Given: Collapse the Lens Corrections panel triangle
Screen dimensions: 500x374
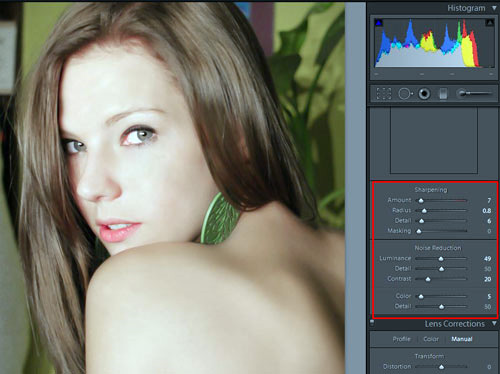Looking at the screenshot, I should coord(494,323).
